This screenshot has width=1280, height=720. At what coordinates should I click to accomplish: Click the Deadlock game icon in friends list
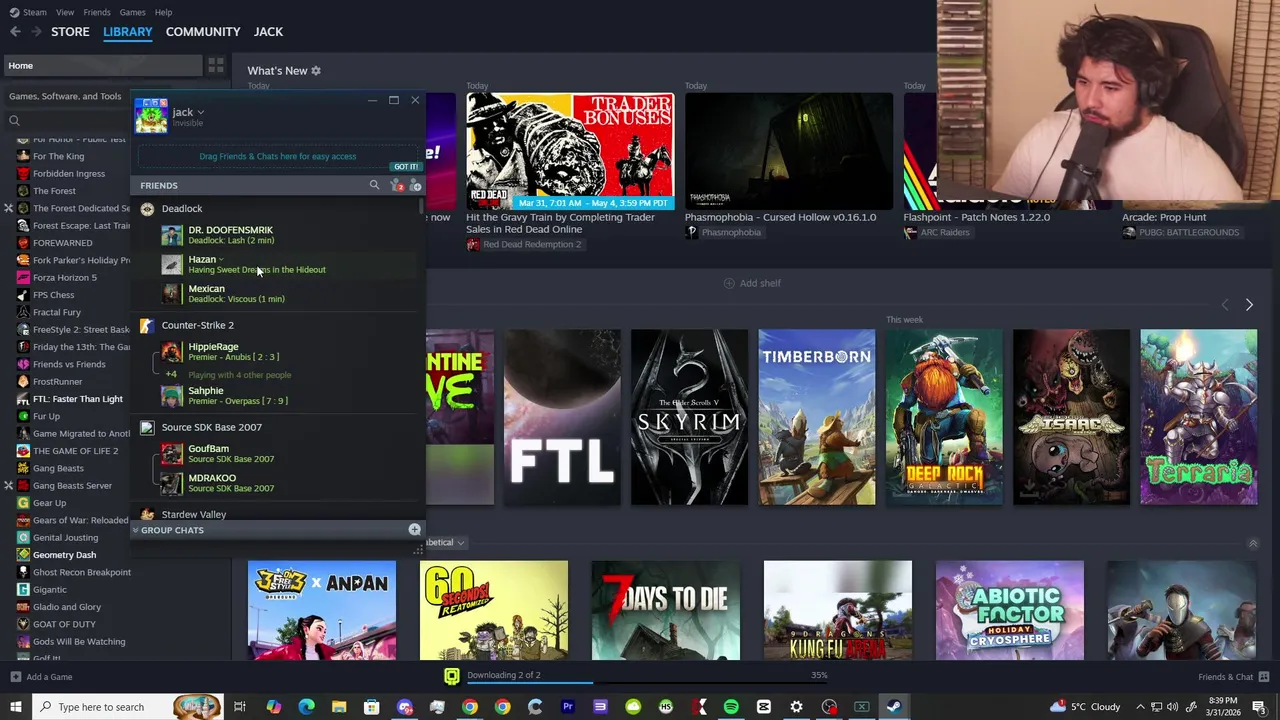click(147, 209)
